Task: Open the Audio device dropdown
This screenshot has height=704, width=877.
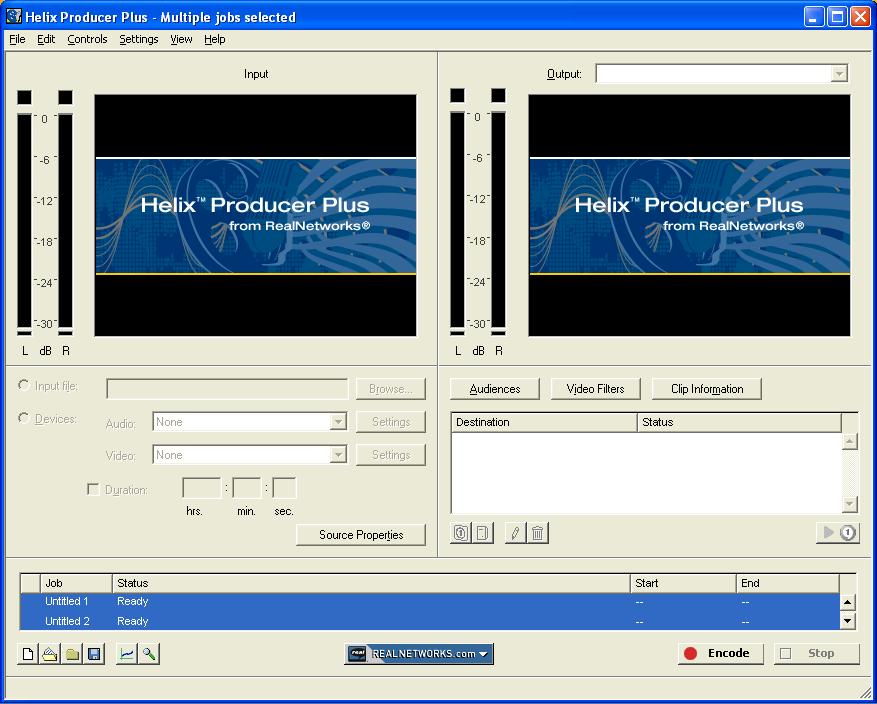Action: (338, 423)
